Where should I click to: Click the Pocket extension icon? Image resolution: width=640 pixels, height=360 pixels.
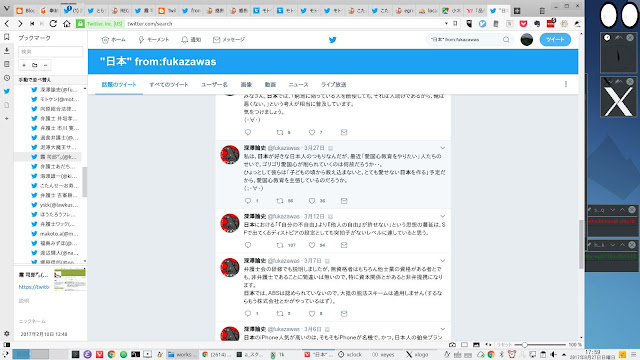pyautogui.click(x=523, y=24)
